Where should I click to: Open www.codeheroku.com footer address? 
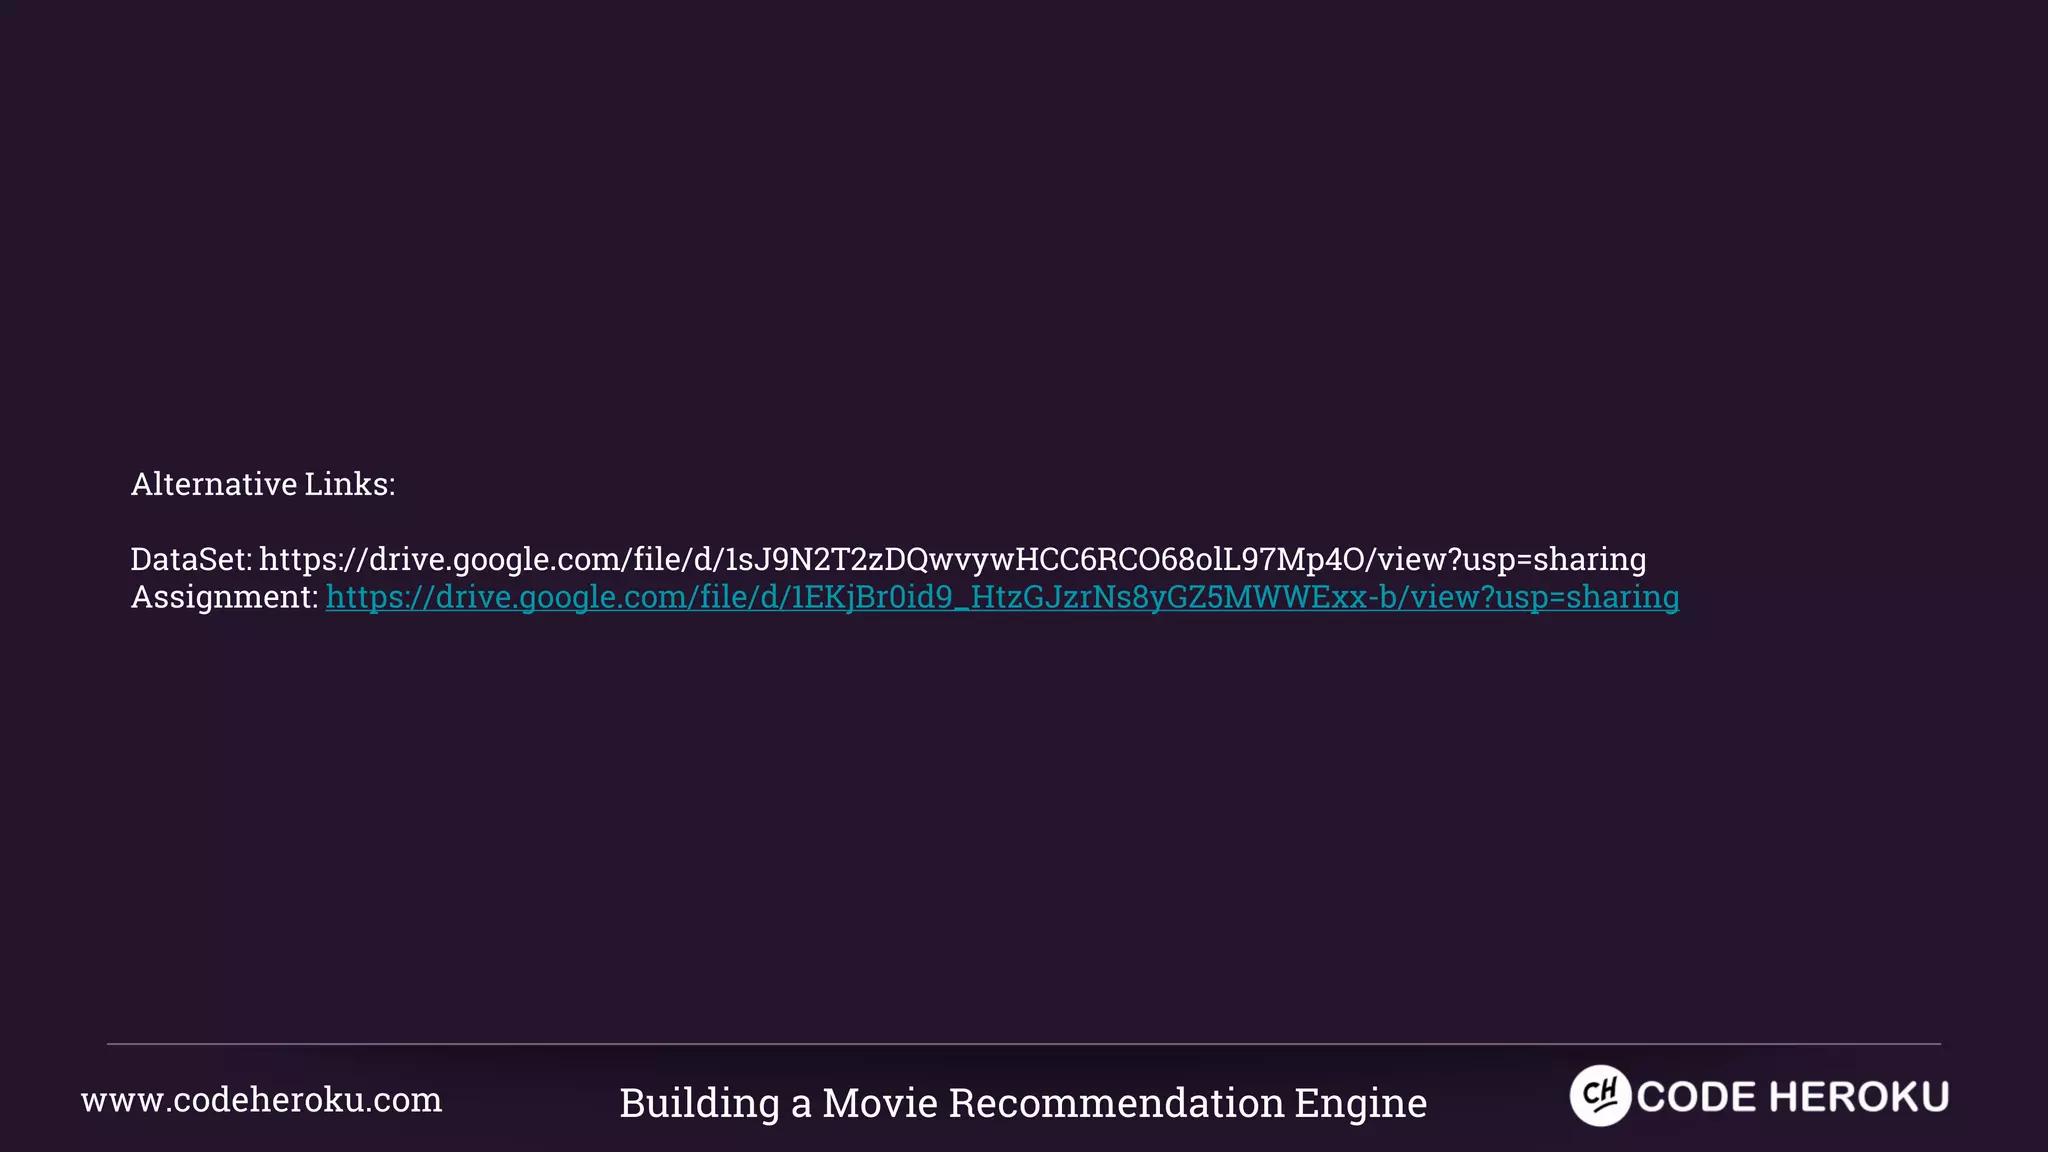tap(261, 1100)
